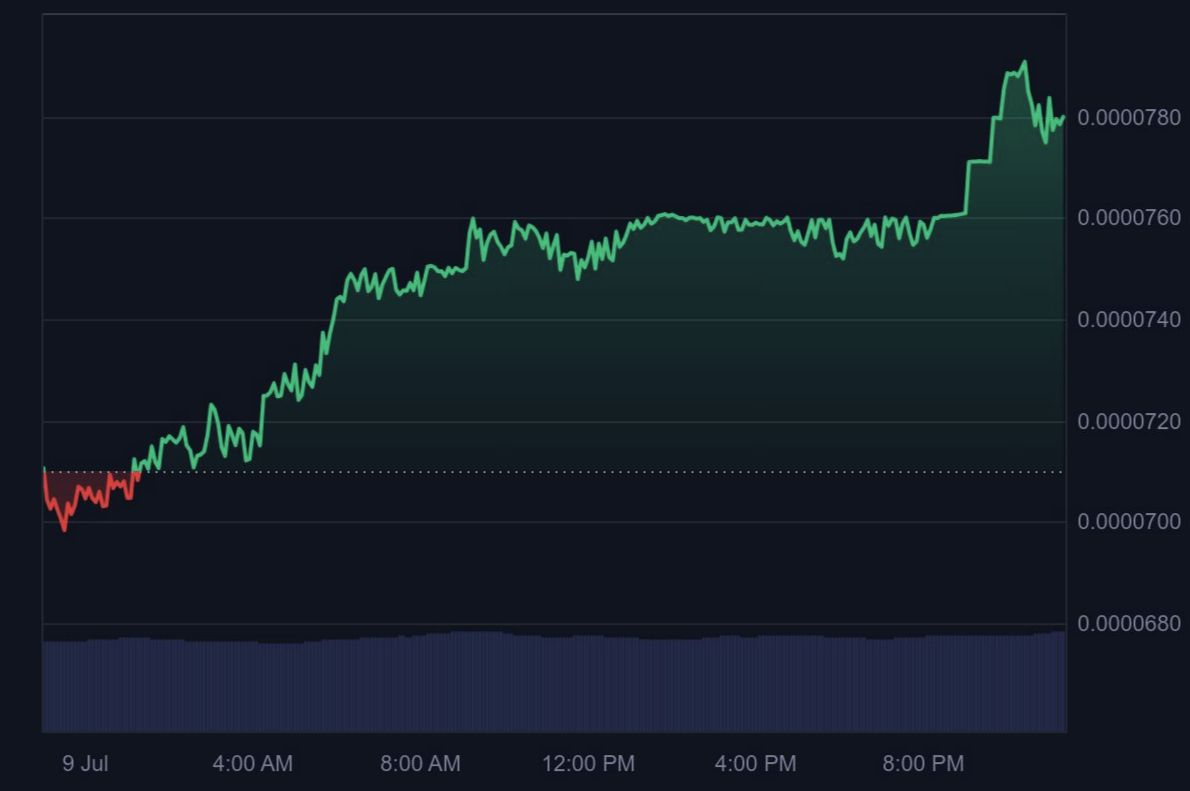Click the 0.0000680 price axis label
The width and height of the screenshot is (1190, 791).
(1129, 623)
